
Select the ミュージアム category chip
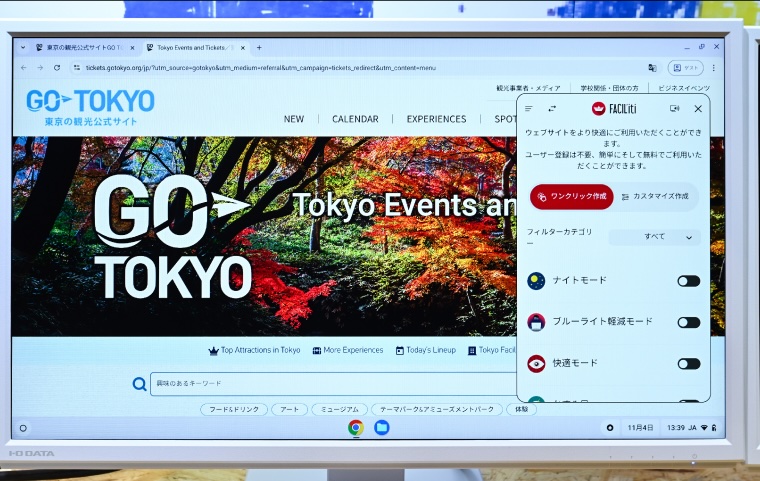pos(340,409)
